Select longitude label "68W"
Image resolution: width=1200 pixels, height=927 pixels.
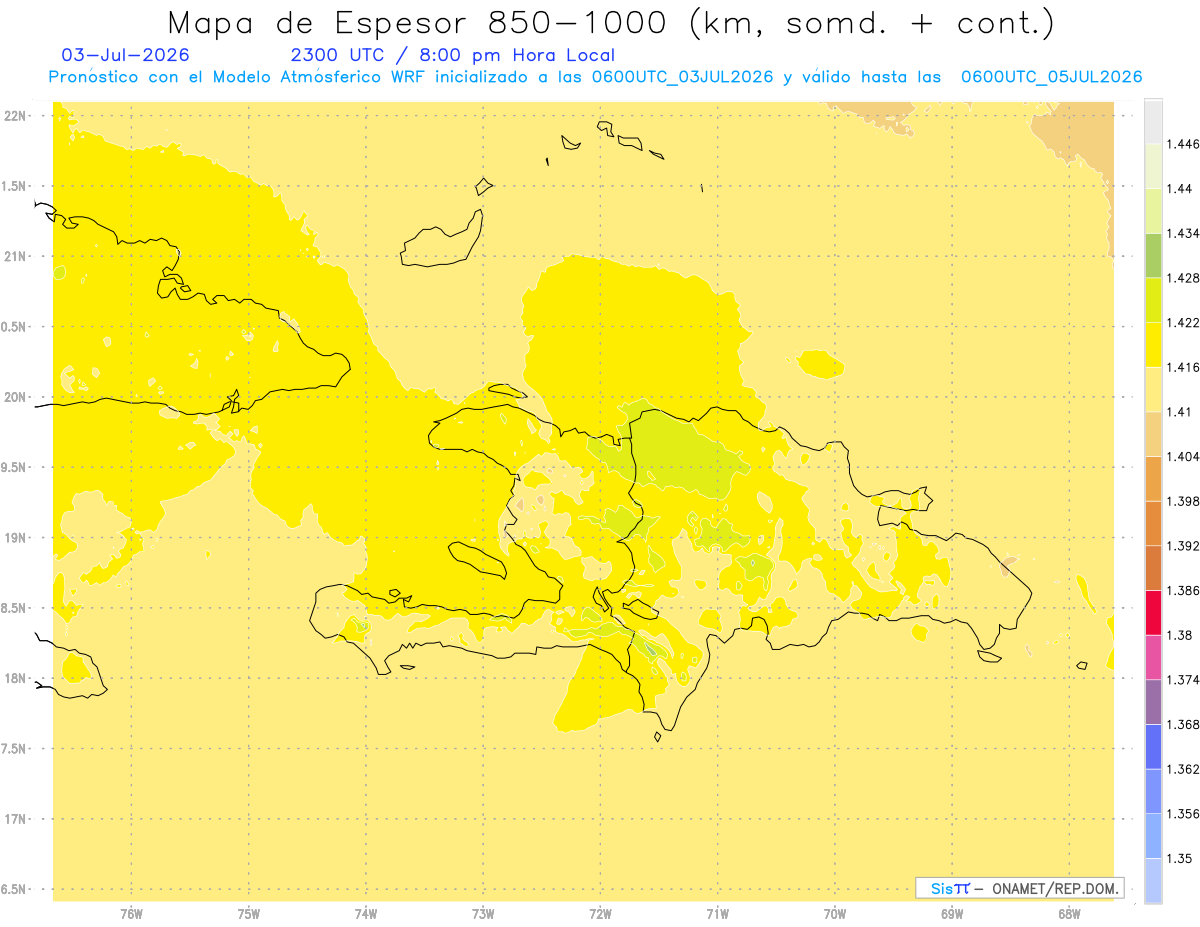(x=1068, y=914)
